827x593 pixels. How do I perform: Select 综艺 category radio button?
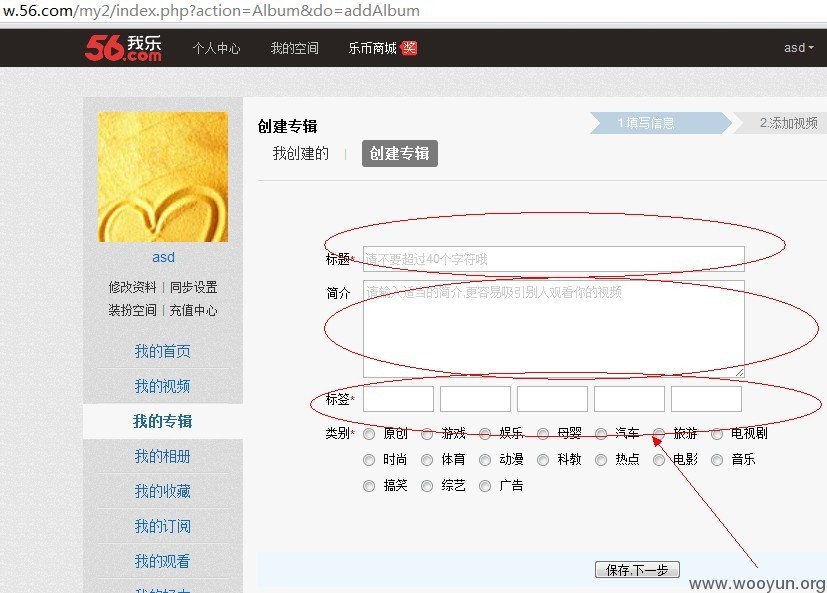pos(427,486)
